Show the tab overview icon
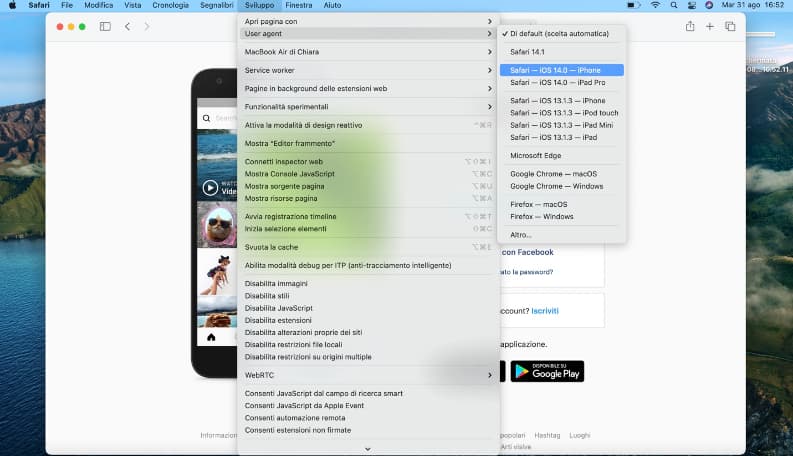This screenshot has height=456, width=793. (x=730, y=26)
